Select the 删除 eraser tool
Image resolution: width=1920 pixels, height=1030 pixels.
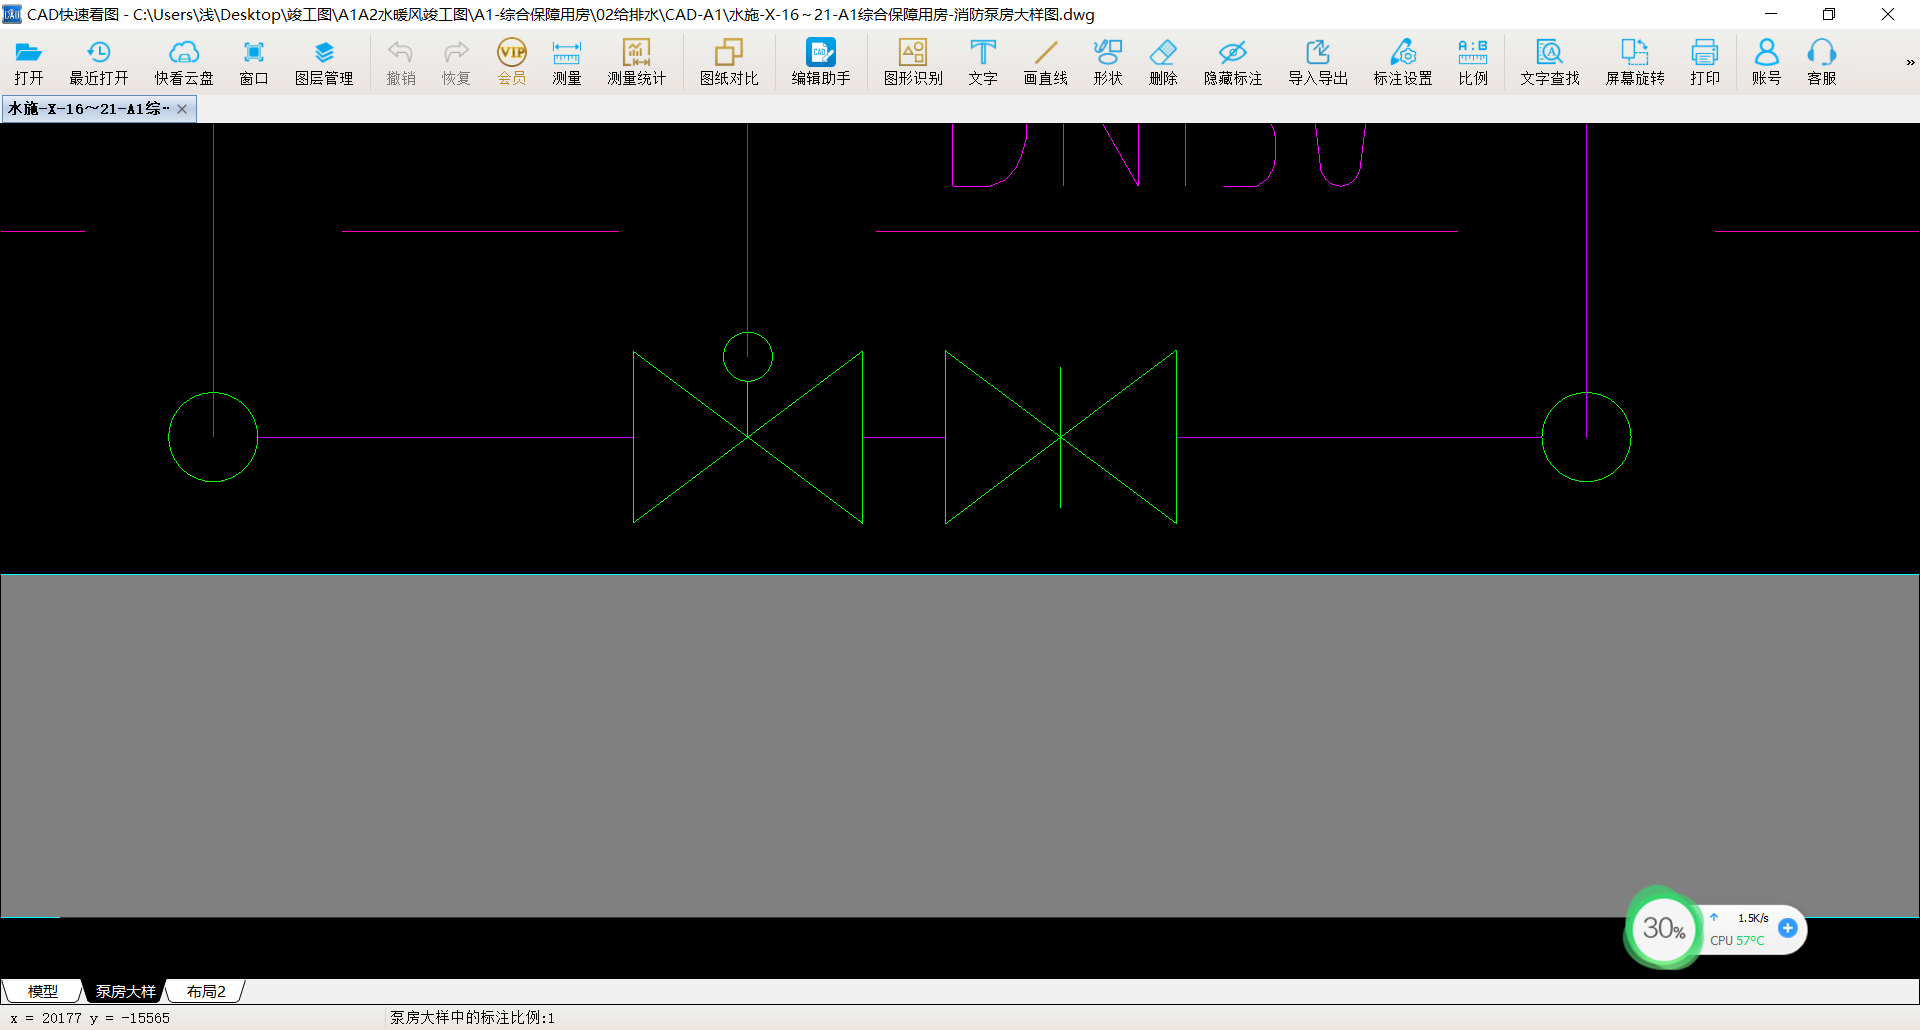tap(1163, 62)
